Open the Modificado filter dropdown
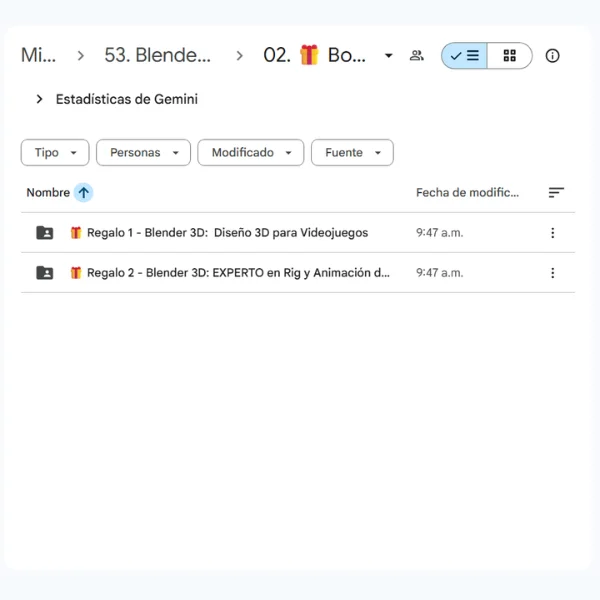 (x=250, y=152)
